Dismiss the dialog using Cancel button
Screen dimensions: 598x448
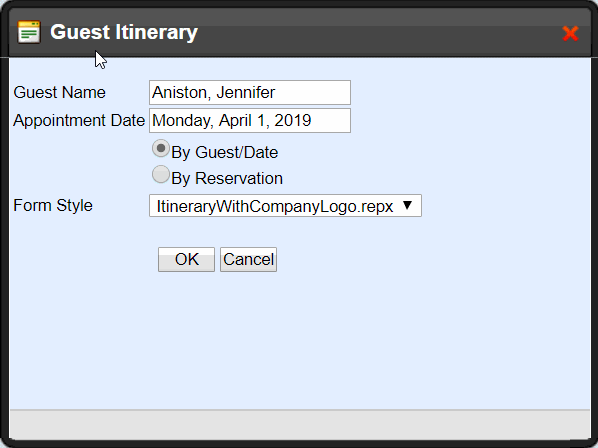point(248,259)
